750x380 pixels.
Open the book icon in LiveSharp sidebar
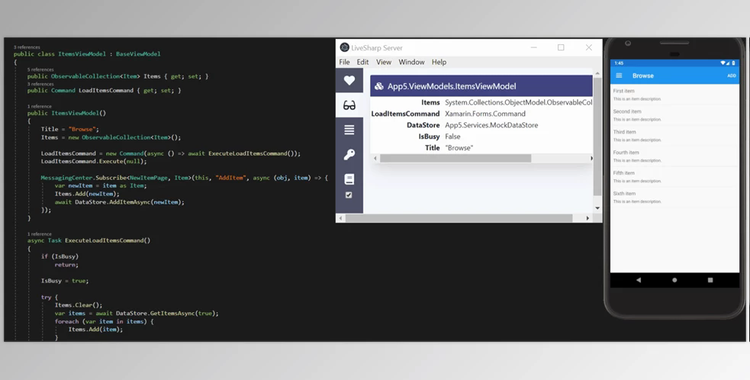pyautogui.click(x=349, y=179)
